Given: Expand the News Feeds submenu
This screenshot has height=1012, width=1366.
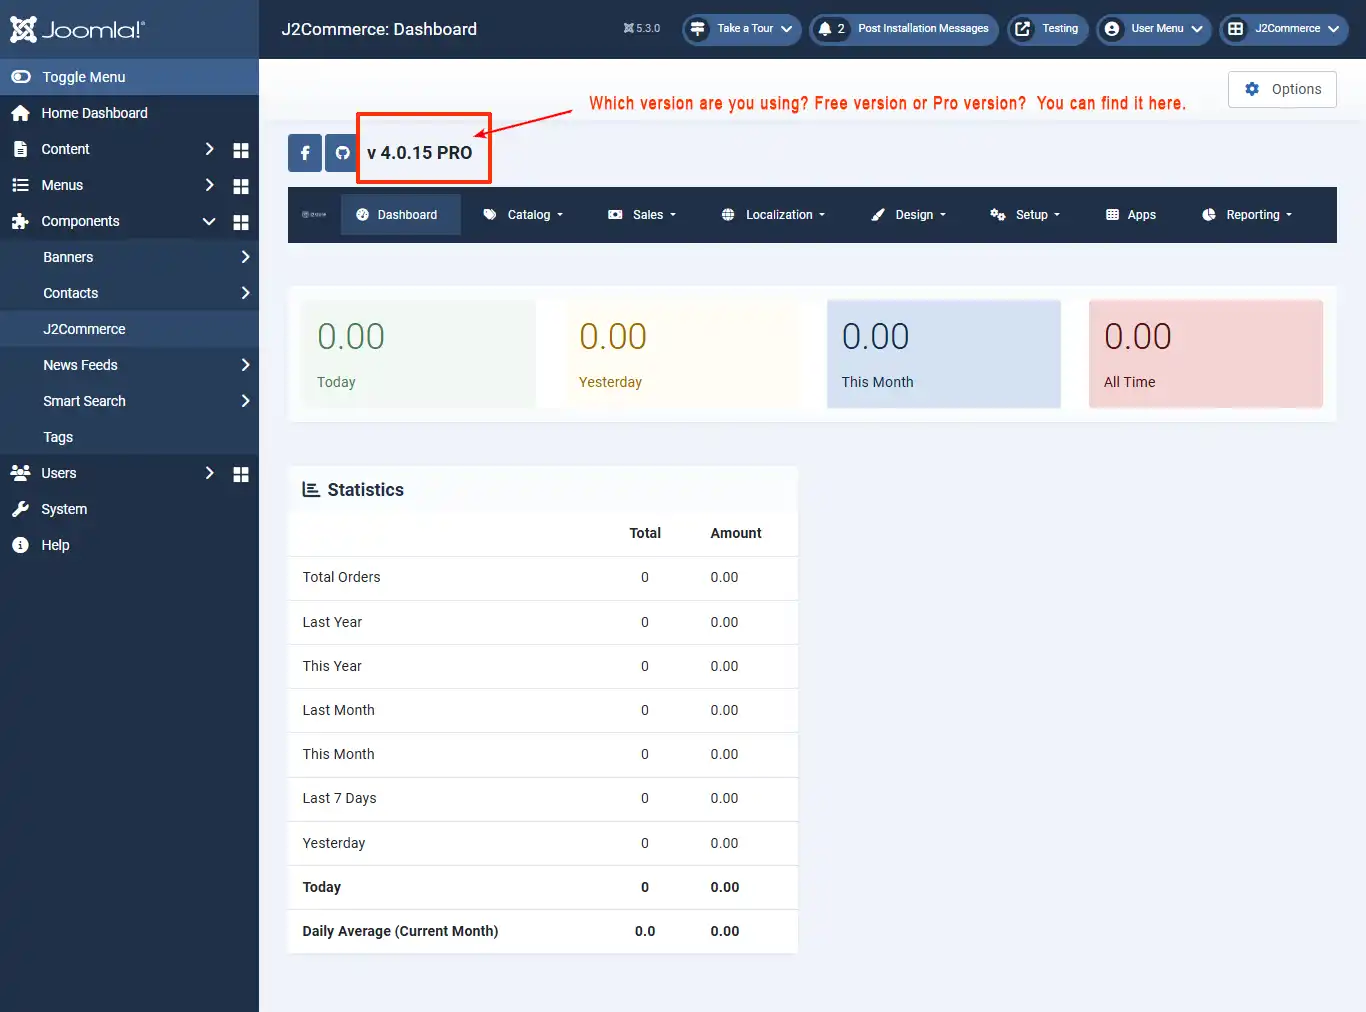Looking at the screenshot, I should (245, 365).
